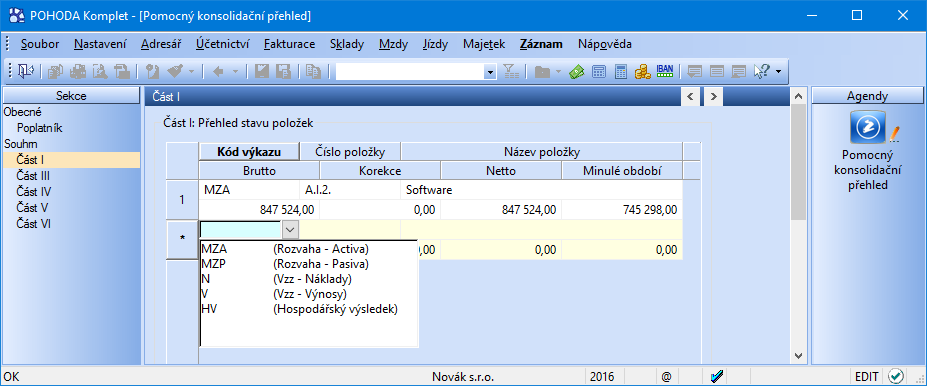Open the Soubor menu
Screen dimensions: 927x386
click(x=40, y=44)
